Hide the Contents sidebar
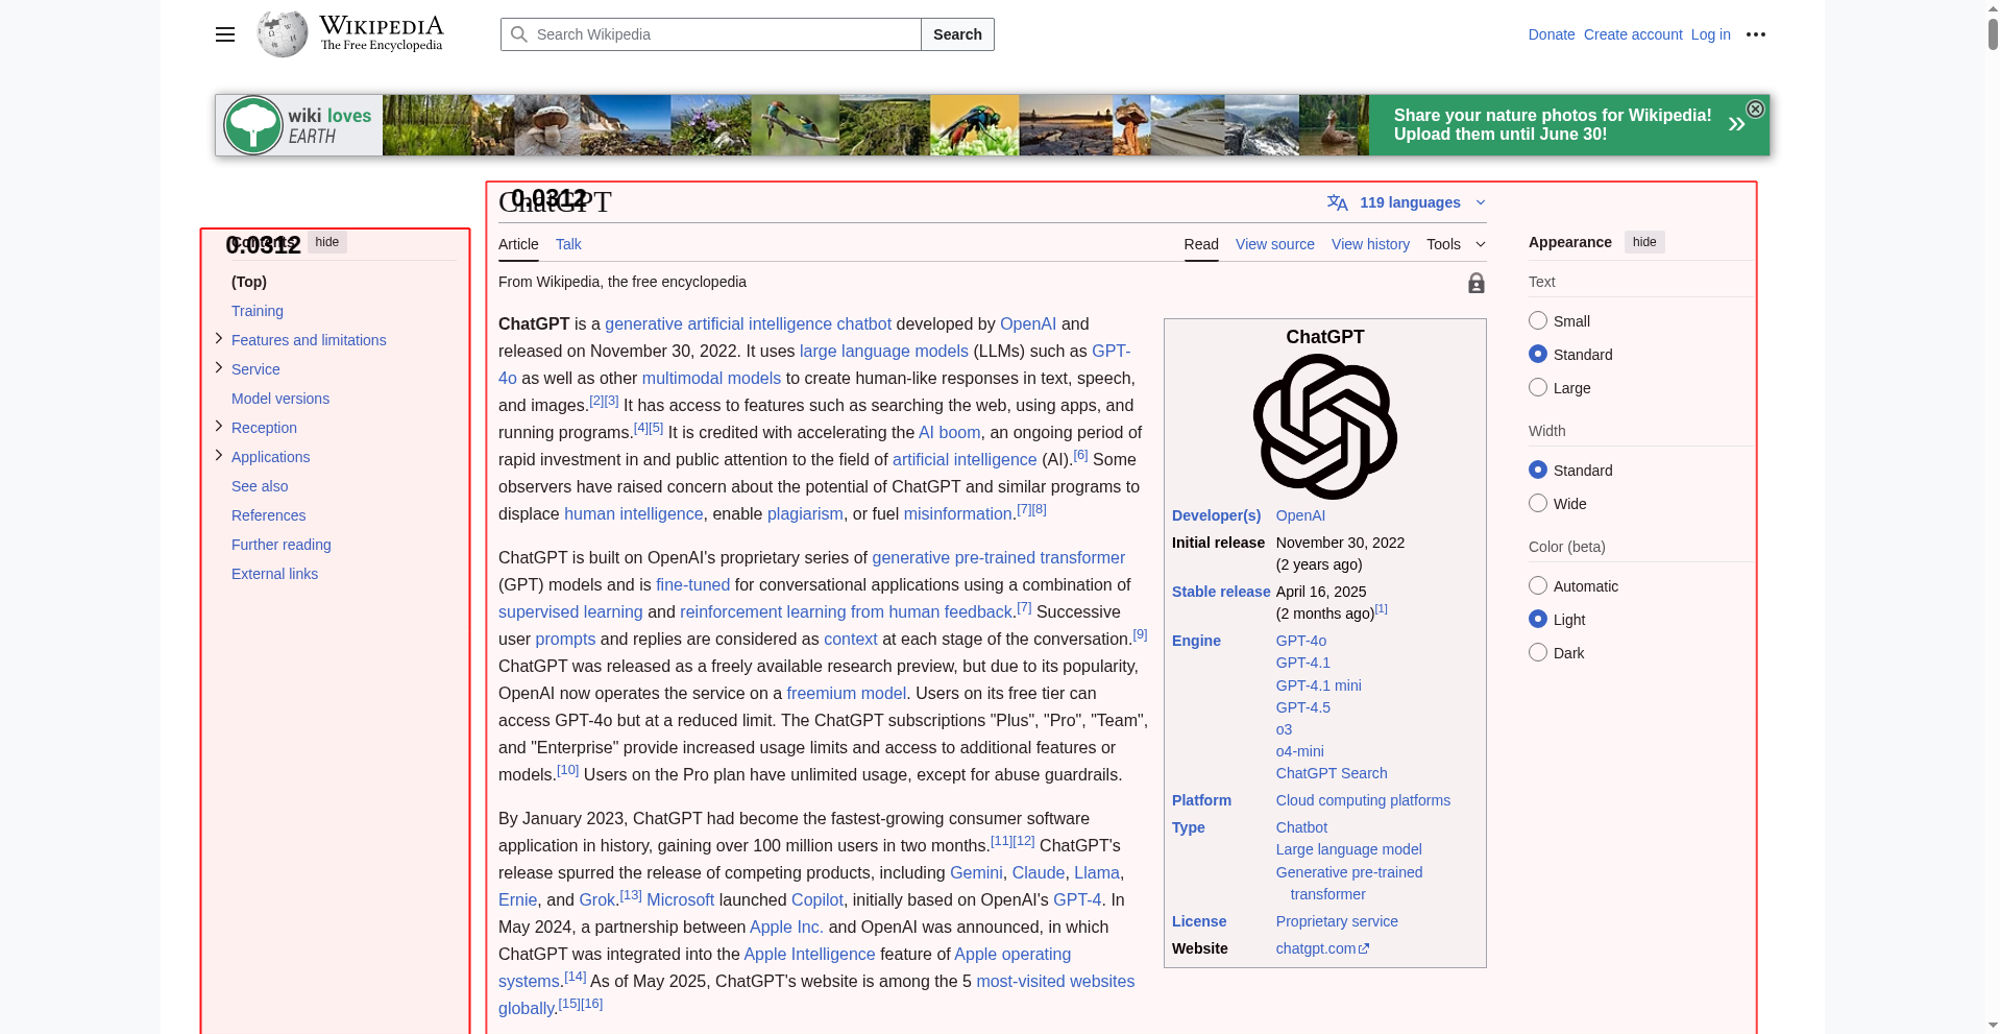This screenshot has width=2000, height=1034. [x=327, y=242]
